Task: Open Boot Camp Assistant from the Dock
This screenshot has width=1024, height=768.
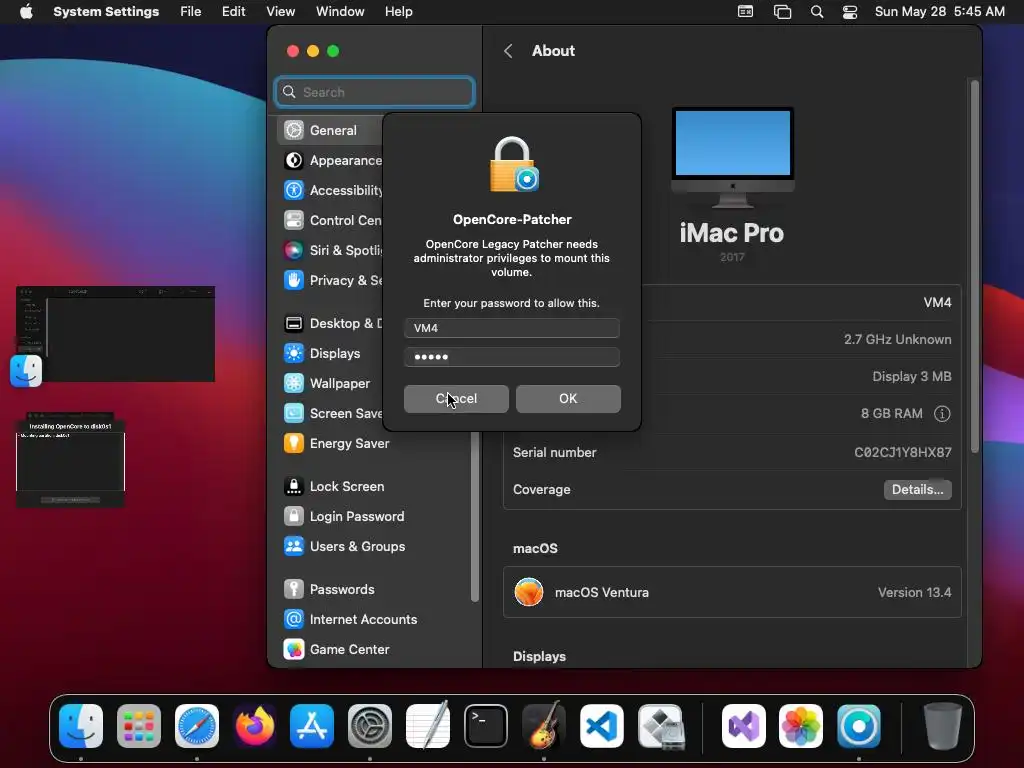Action: (x=661, y=726)
